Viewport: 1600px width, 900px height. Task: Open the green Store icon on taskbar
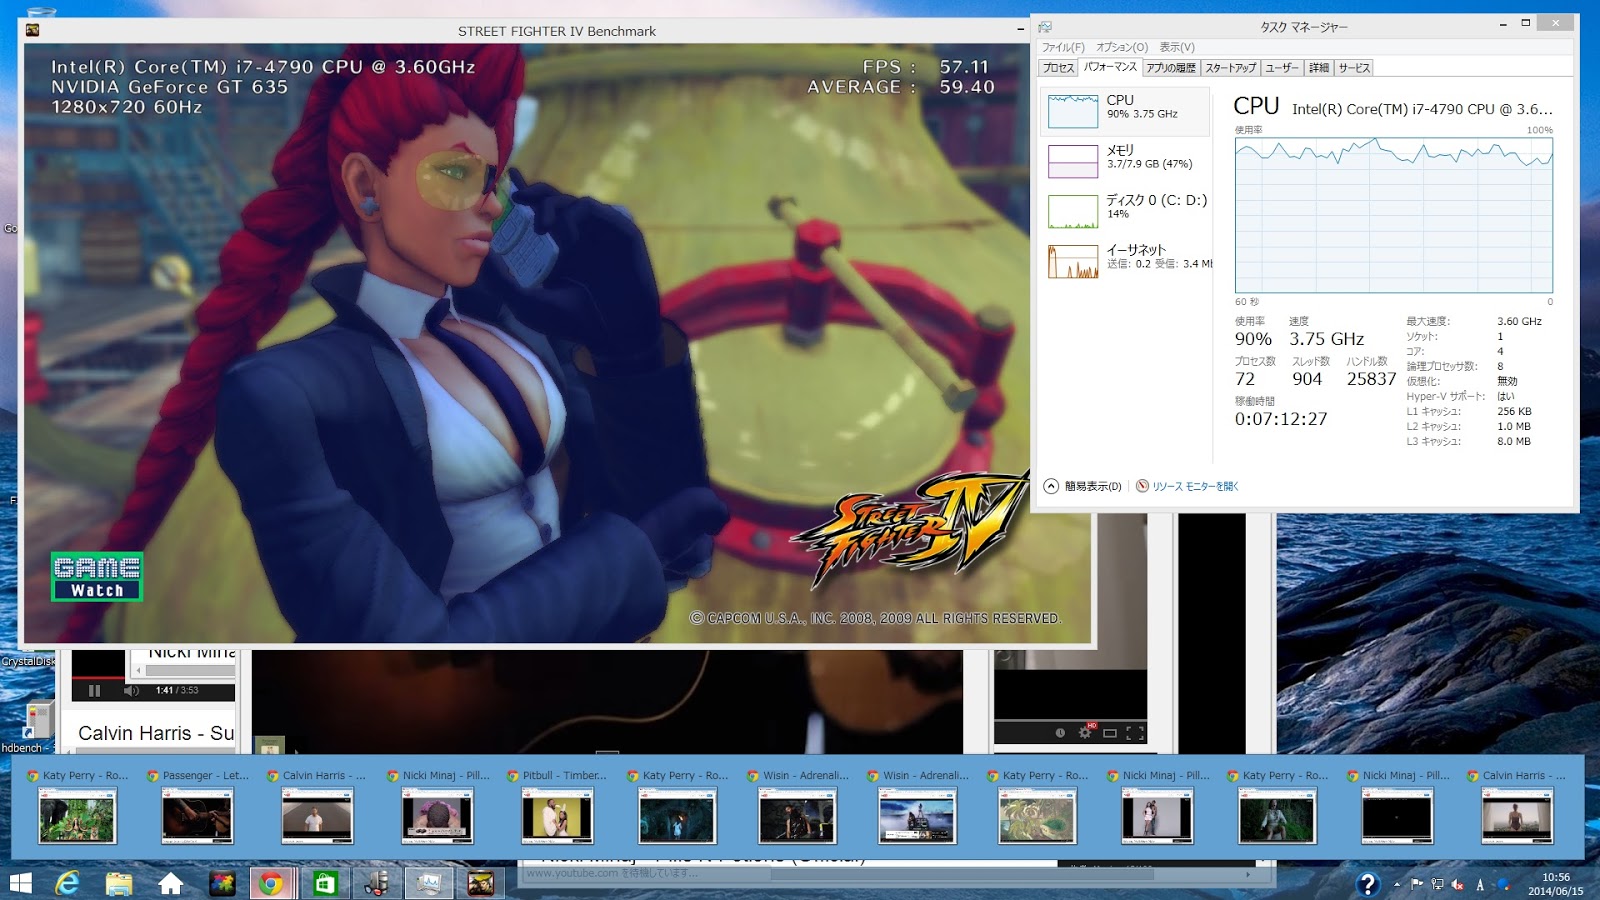point(324,883)
